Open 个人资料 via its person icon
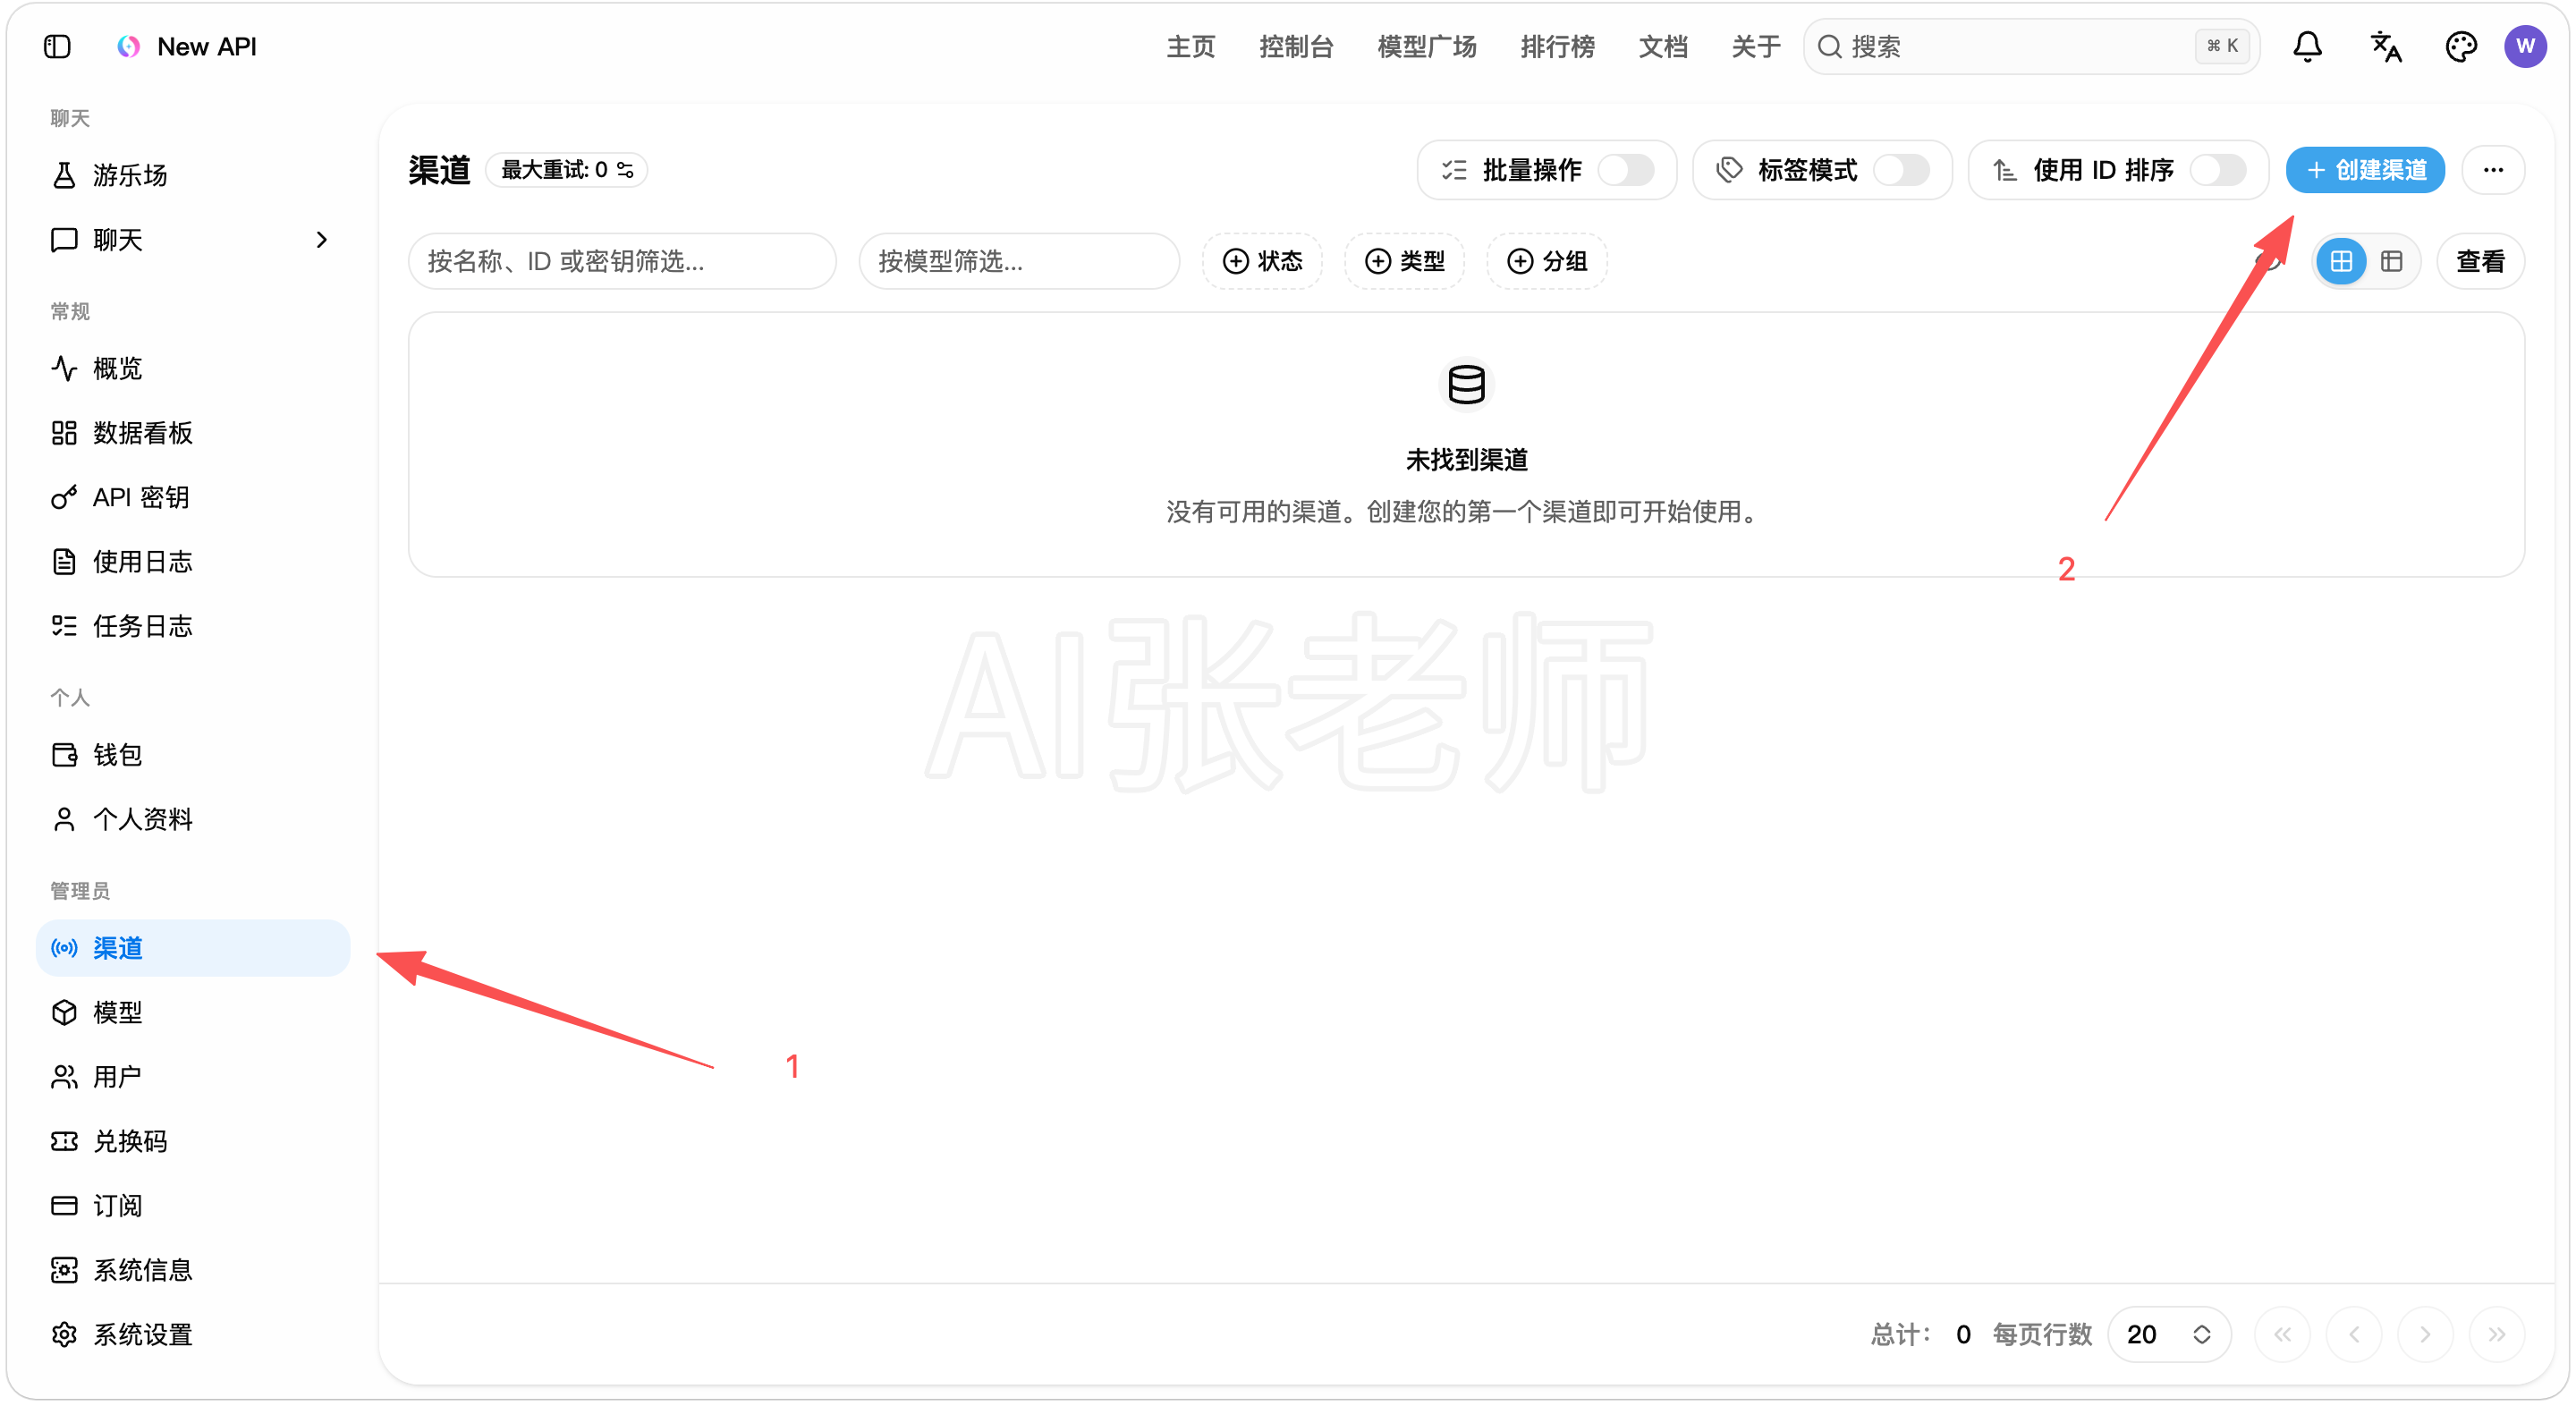Screen dimensions: 2576x1406 [x=64, y=819]
